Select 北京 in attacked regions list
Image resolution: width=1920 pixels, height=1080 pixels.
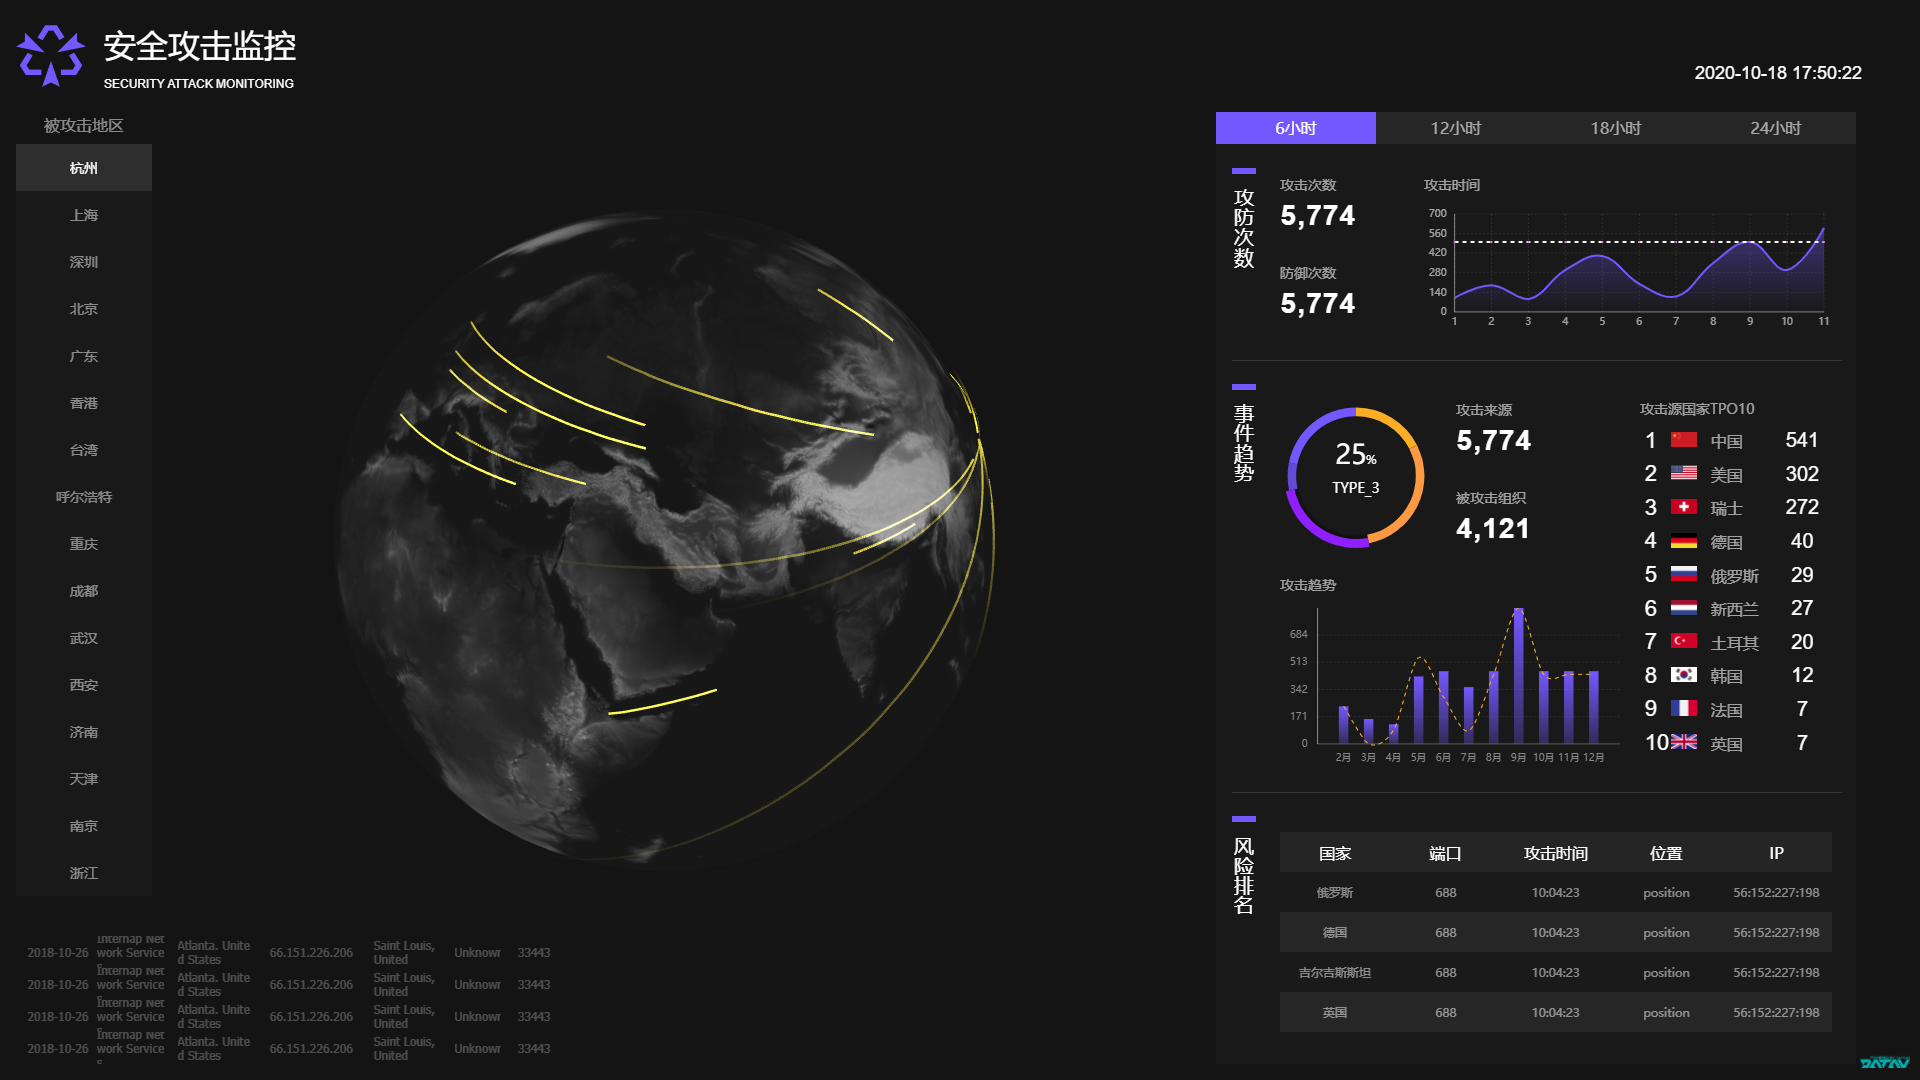(84, 309)
